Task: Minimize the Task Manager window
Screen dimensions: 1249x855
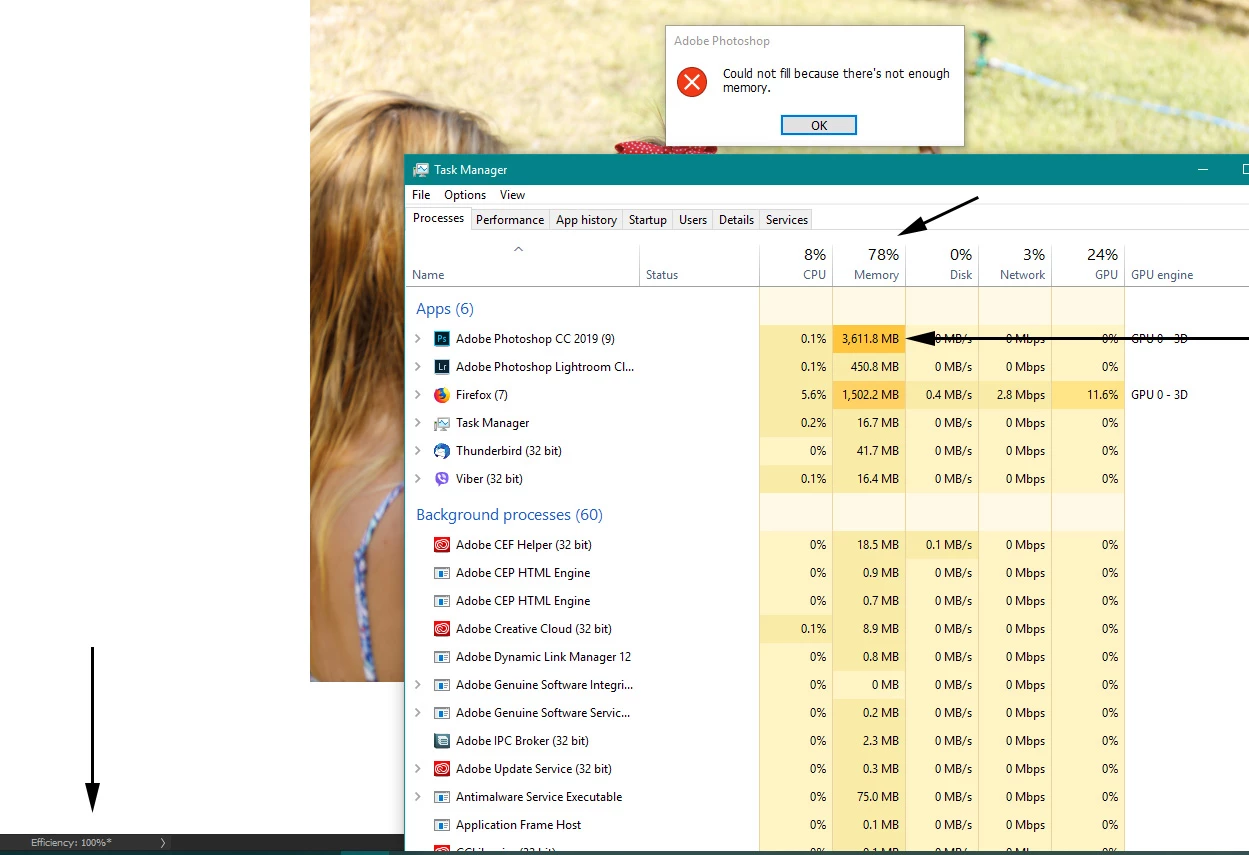Action: tap(1202, 170)
